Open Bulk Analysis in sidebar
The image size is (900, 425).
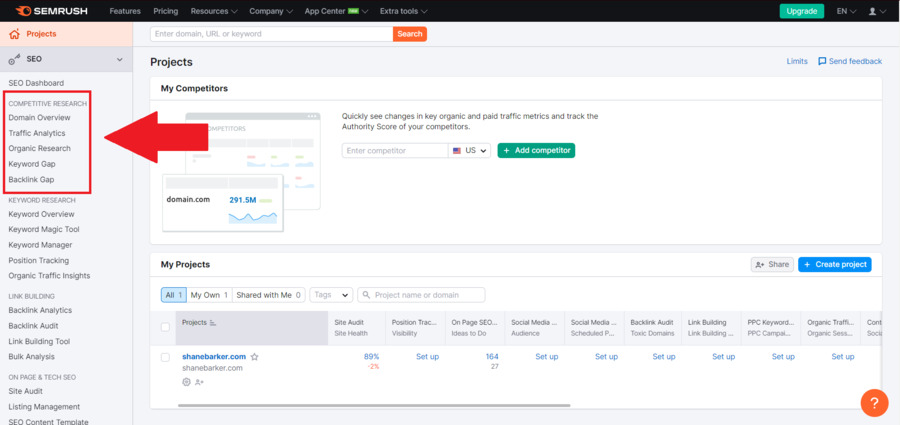pos(32,357)
